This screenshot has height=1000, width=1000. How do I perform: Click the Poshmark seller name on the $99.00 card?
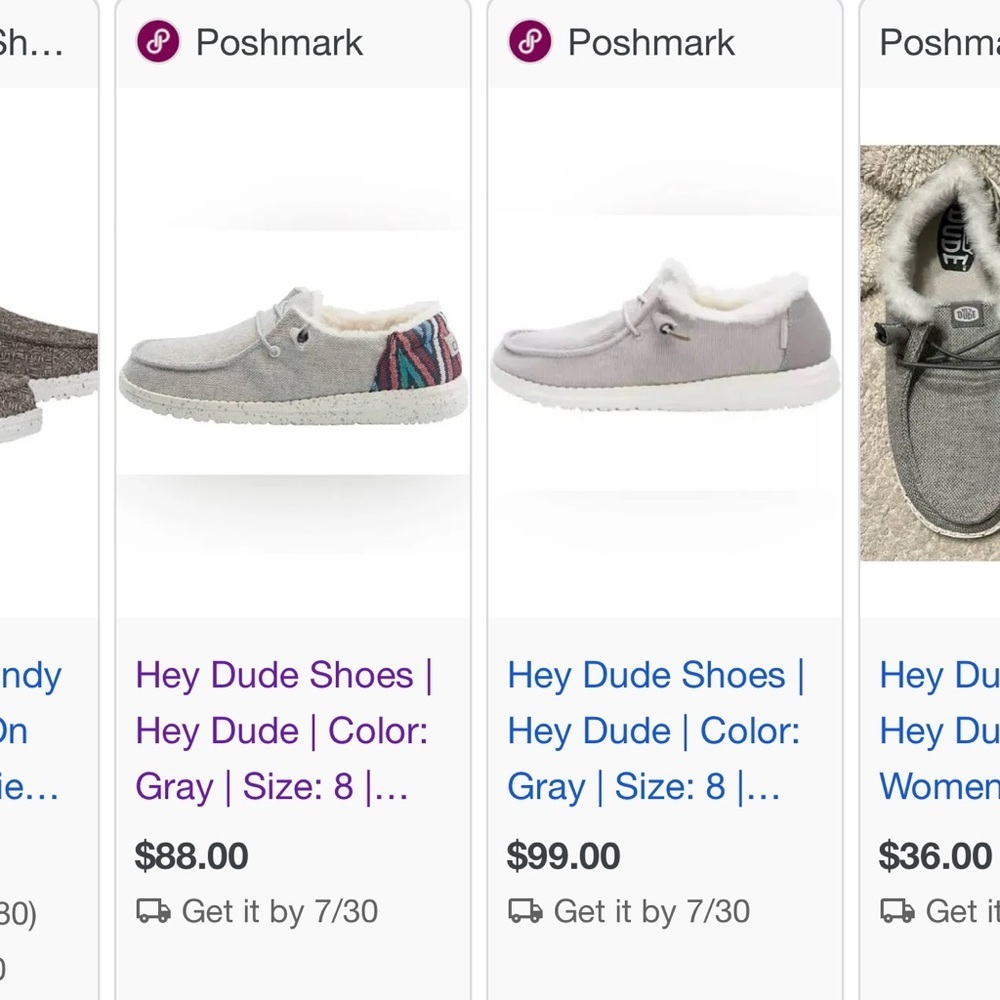(x=651, y=43)
